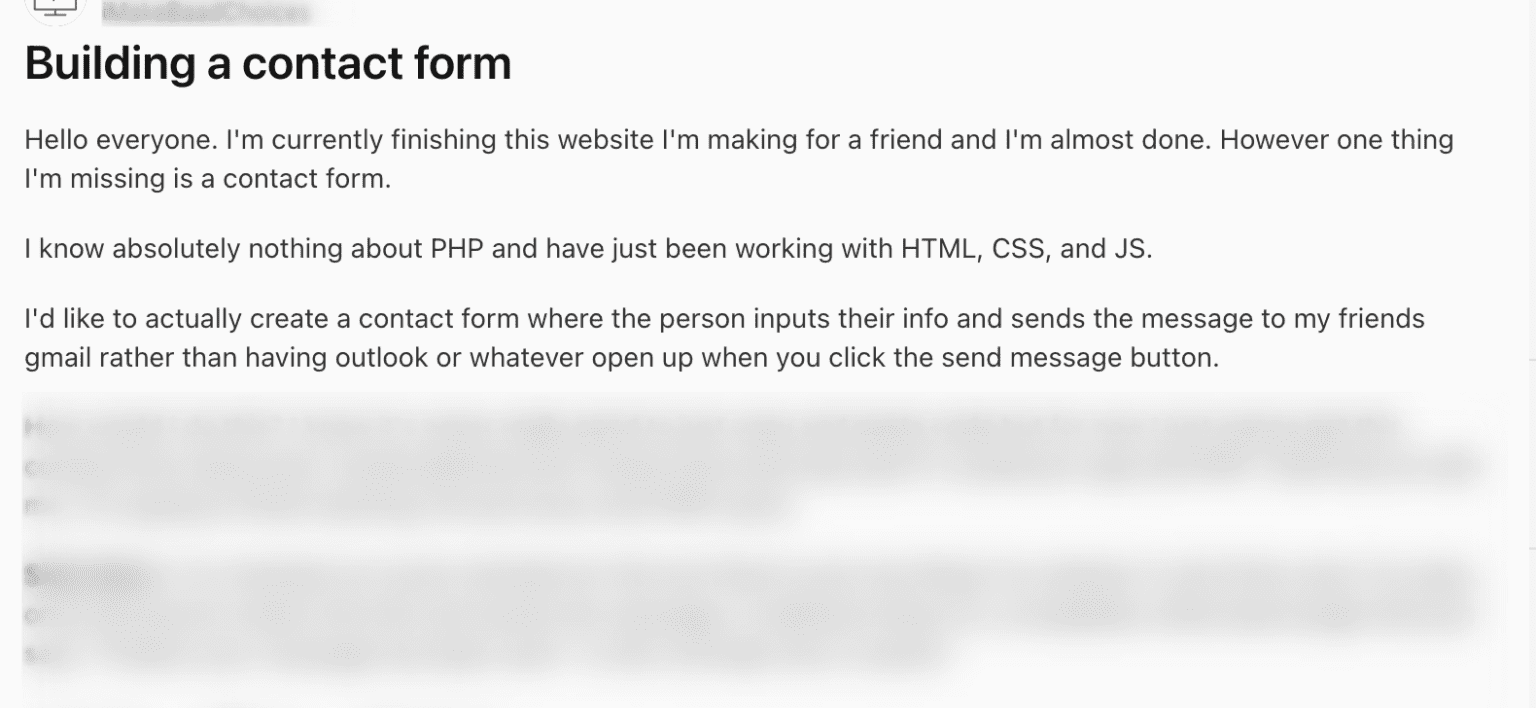Click the sentence about knowing nothing about PHP
Image resolution: width=1536 pixels, height=708 pixels.
588,249
